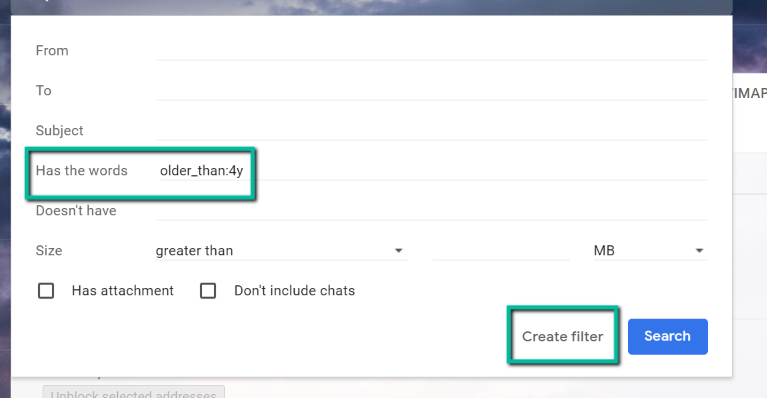
Task: Open the partially visible IMAP tab
Action: [750, 93]
